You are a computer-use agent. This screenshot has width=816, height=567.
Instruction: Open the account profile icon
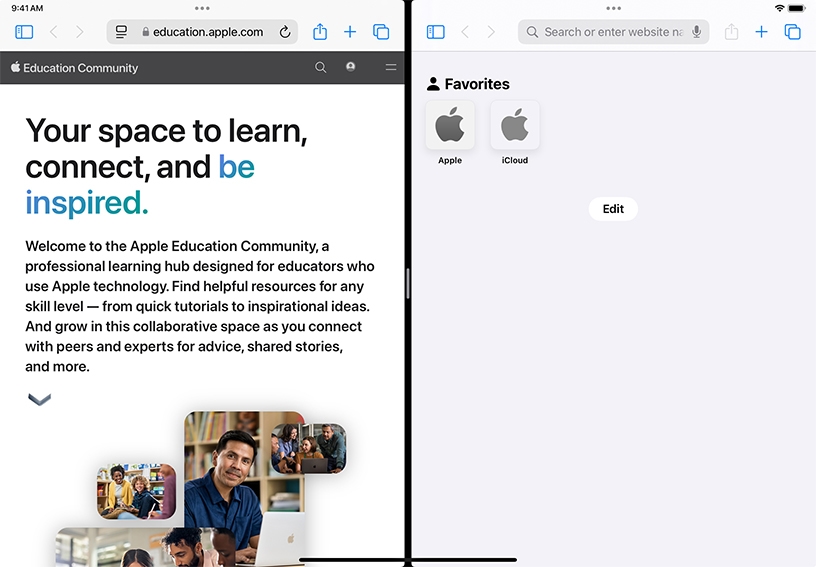pyautogui.click(x=350, y=67)
